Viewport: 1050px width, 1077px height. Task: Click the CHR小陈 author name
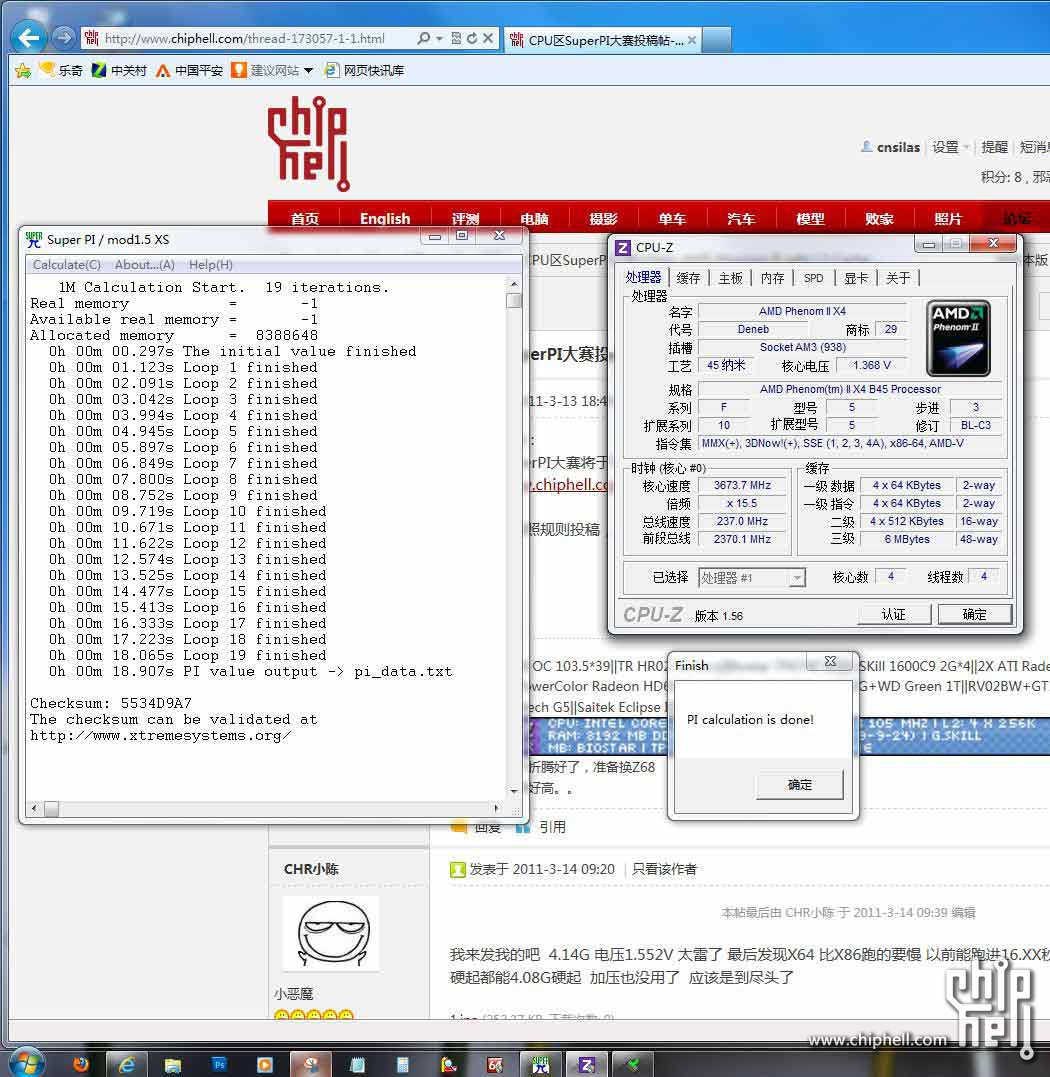[311, 869]
